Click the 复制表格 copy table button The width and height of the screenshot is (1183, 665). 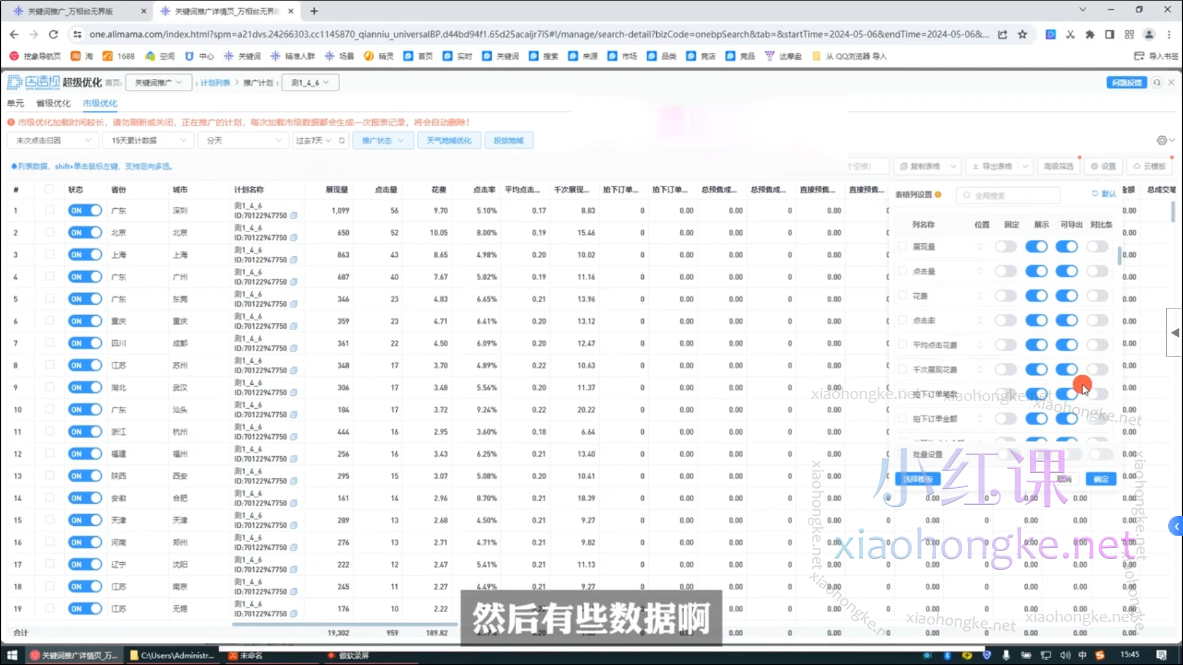click(x=926, y=166)
